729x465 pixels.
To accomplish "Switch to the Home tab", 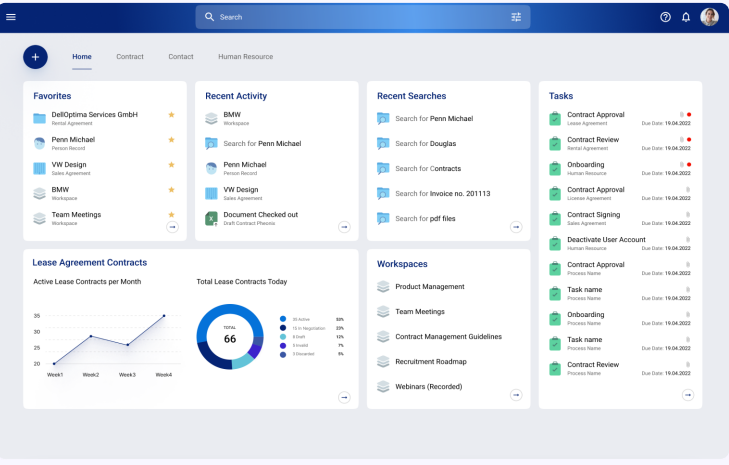I will pyautogui.click(x=82, y=57).
